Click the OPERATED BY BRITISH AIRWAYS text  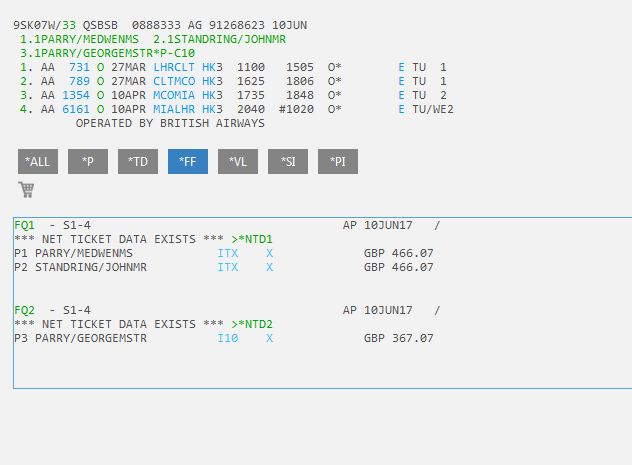170,123
